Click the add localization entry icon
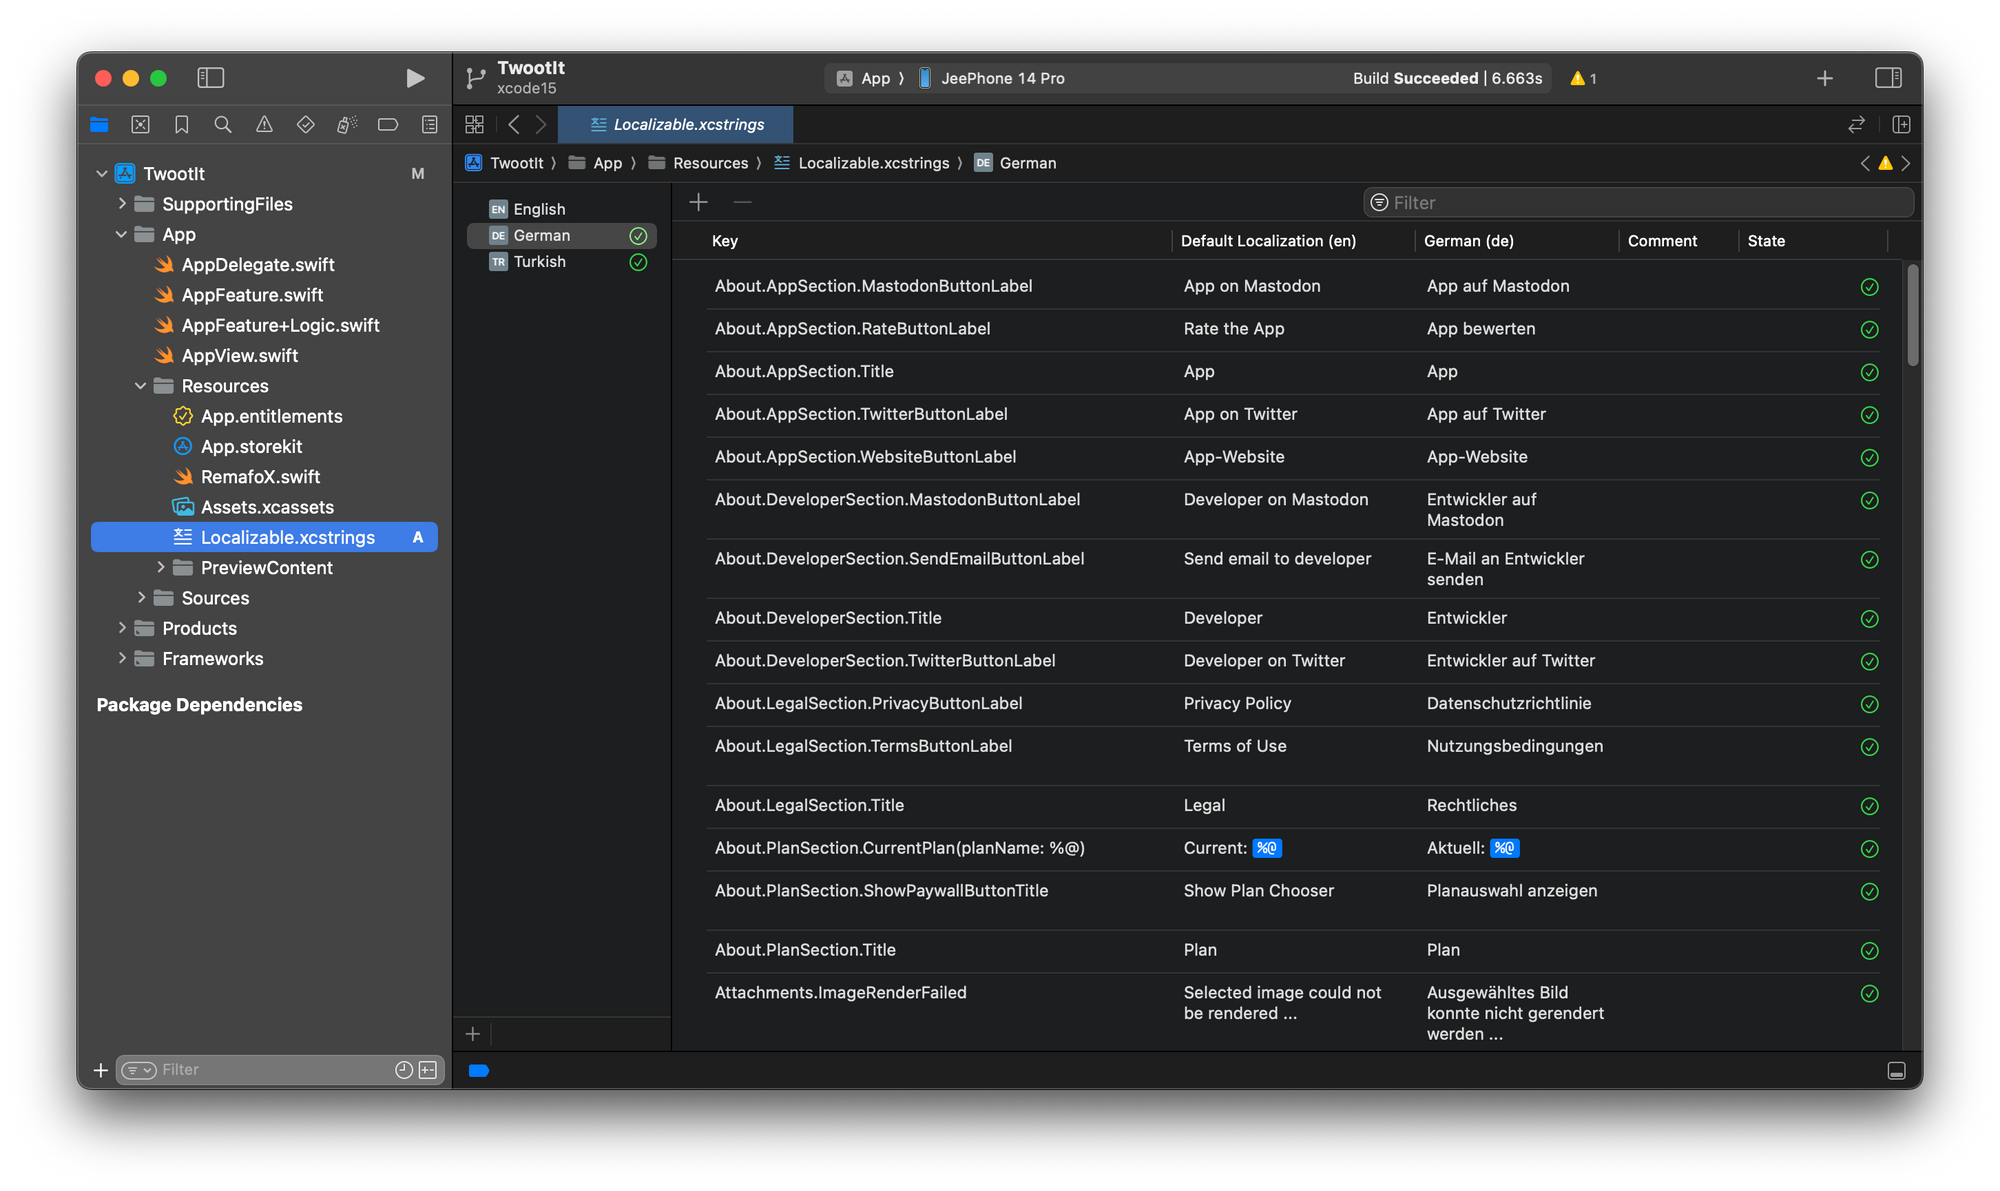 click(697, 201)
